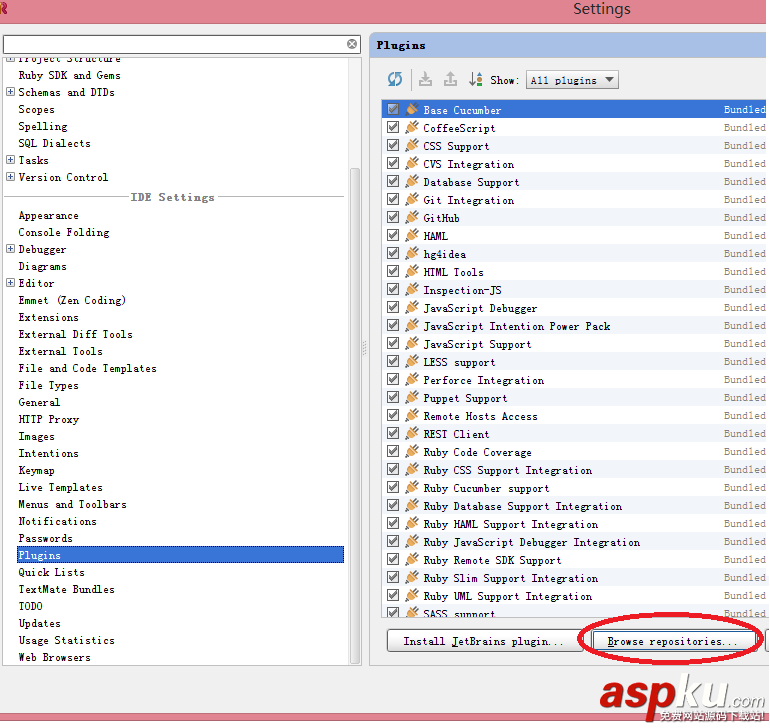The height and width of the screenshot is (728, 770).
Task: Click plug icon next to Puppet Support
Action: pyautogui.click(x=412, y=397)
